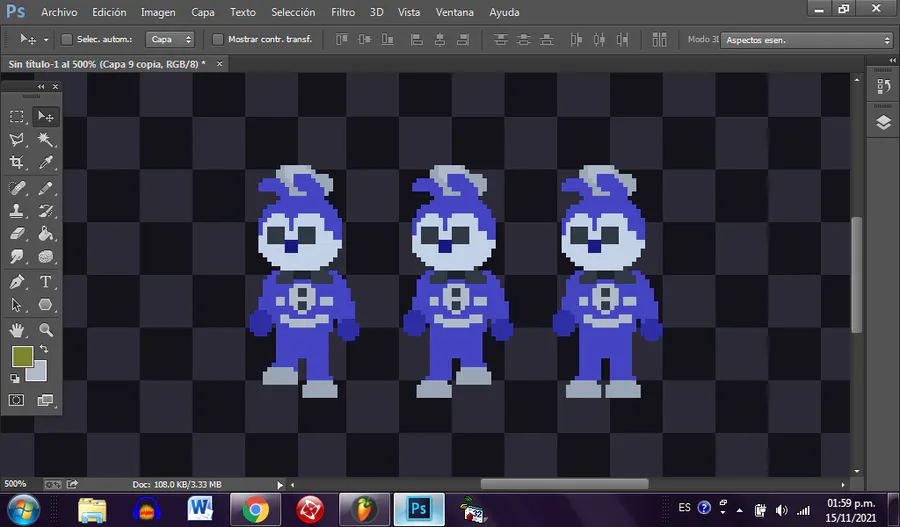The height and width of the screenshot is (527, 900).
Task: Close the Sin título-1 document tab
Action: [x=219, y=64]
